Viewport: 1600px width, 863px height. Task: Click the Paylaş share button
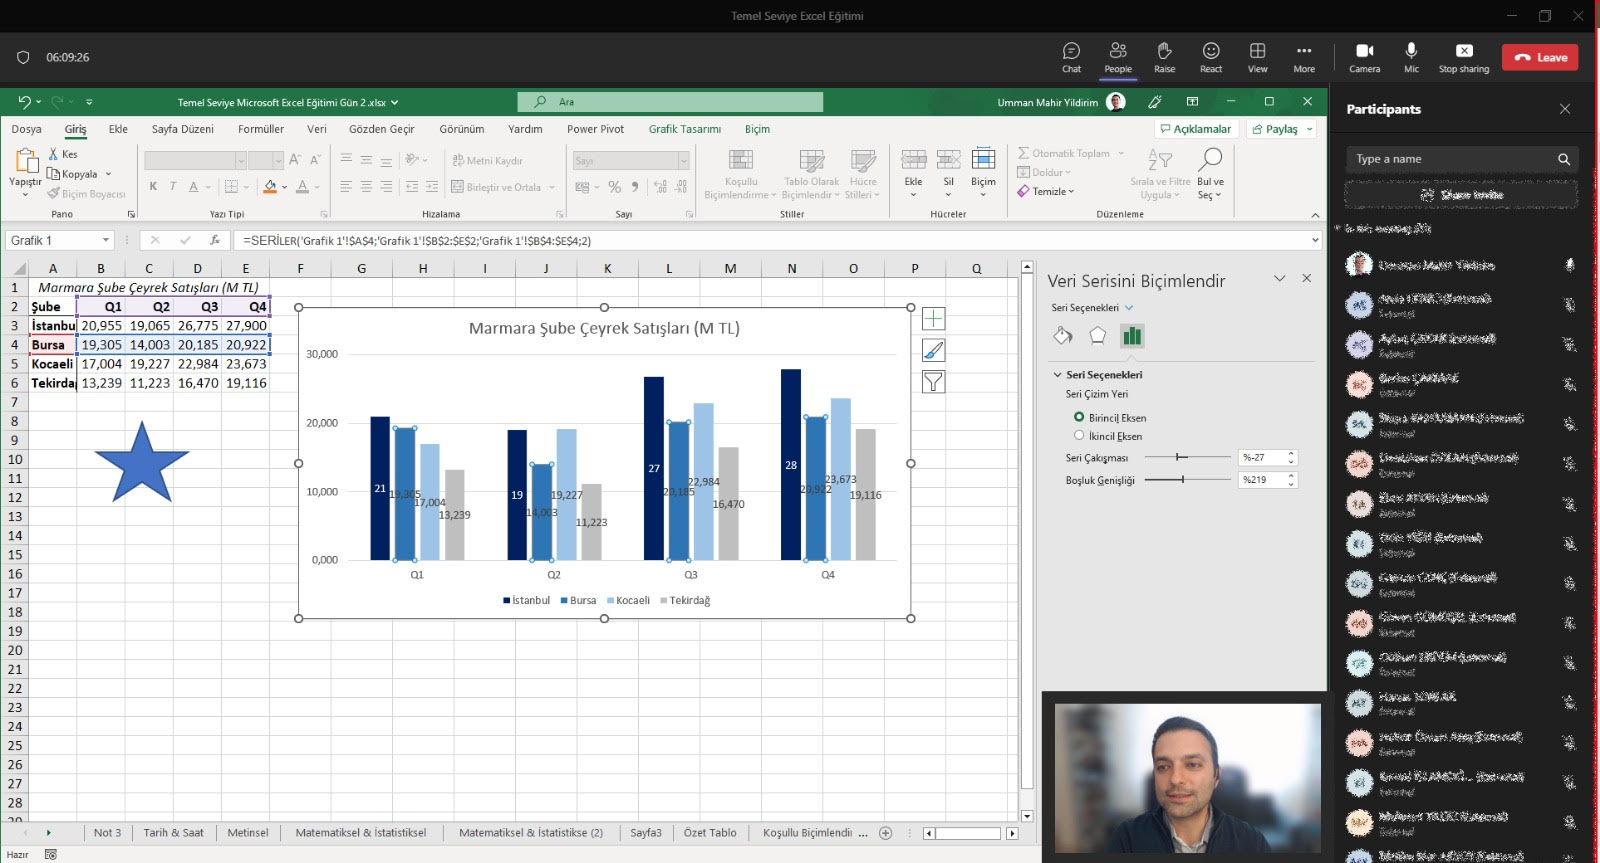(x=1281, y=129)
